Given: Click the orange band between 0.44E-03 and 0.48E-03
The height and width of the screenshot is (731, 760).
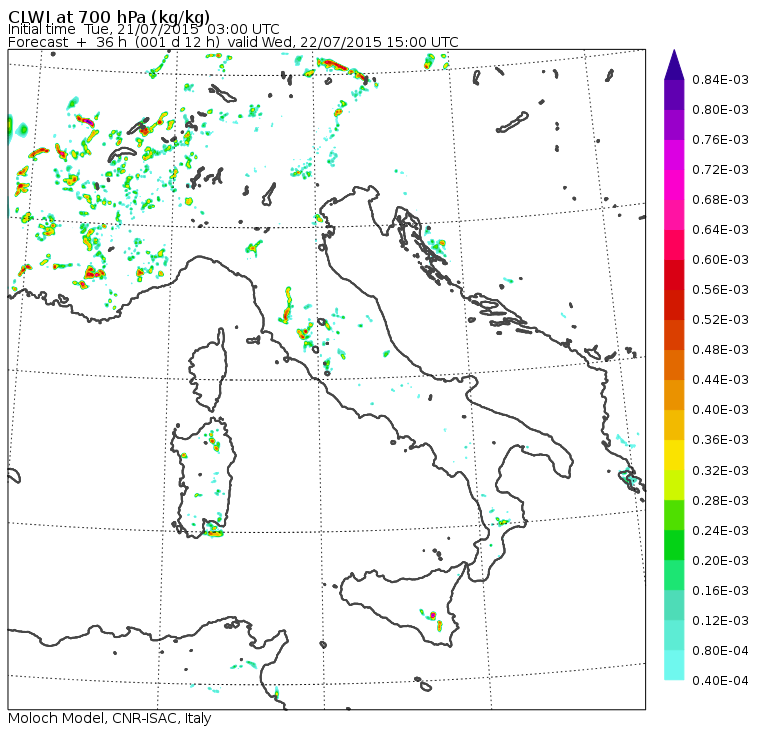Looking at the screenshot, I should coord(674,365).
